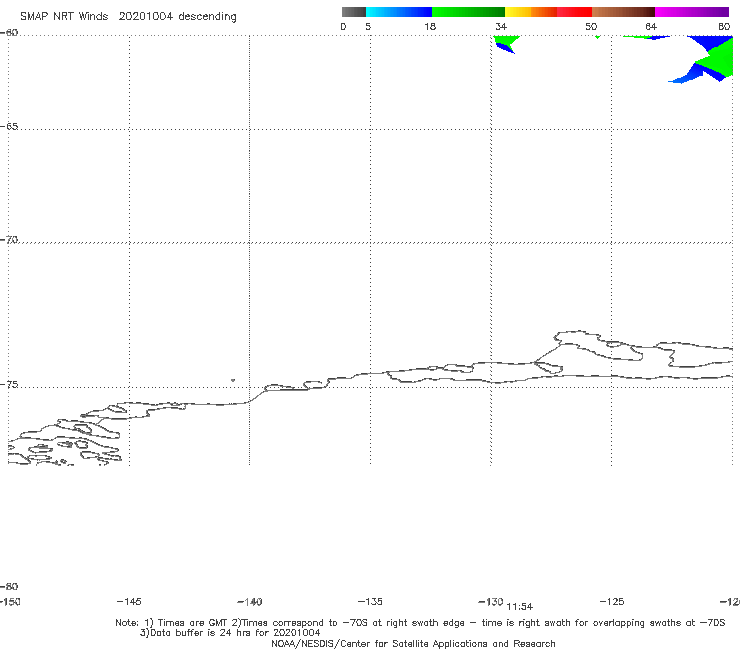Click the '50' color scale label
Image resolution: width=740 pixels, height=650 pixels.
pos(591,26)
